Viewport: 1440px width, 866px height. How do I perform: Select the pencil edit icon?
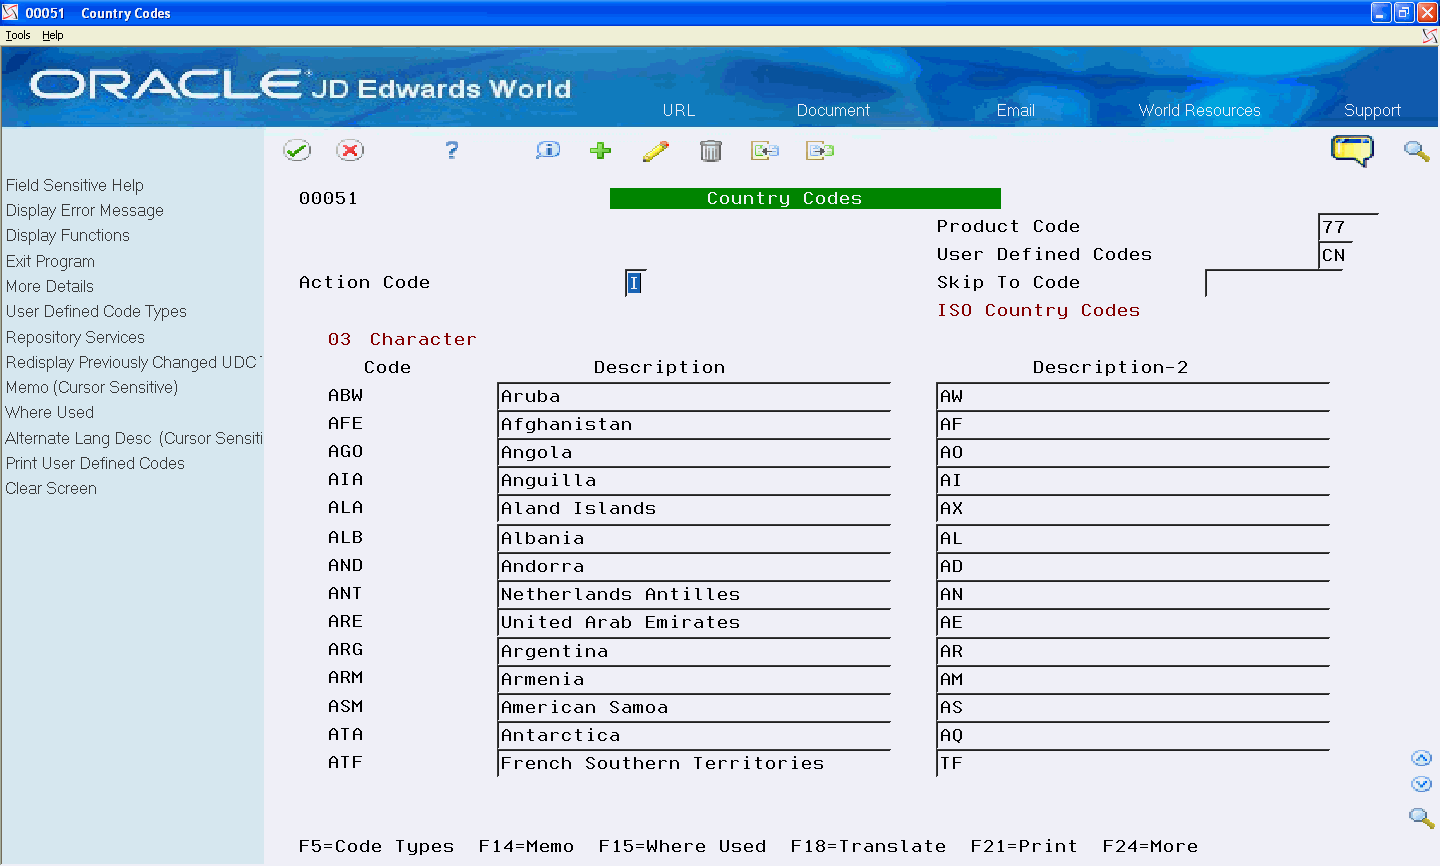[657, 150]
